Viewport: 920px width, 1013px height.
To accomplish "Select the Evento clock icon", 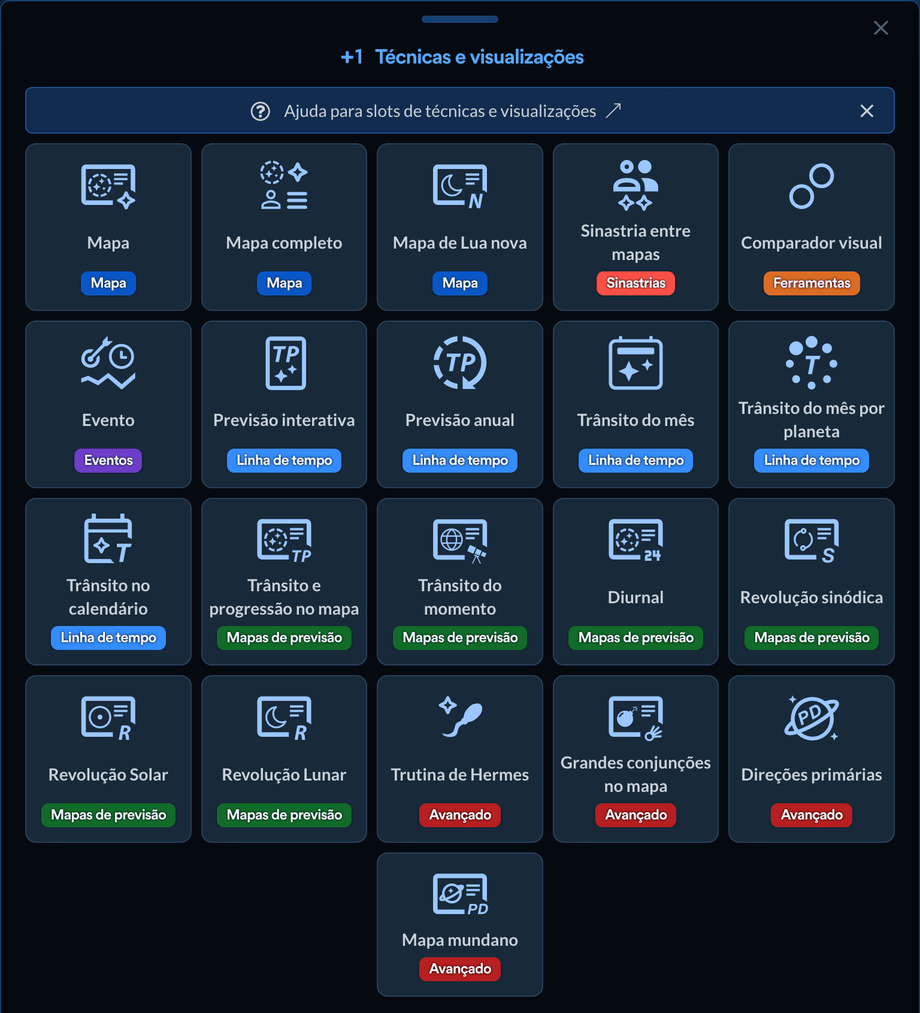I will 108,363.
